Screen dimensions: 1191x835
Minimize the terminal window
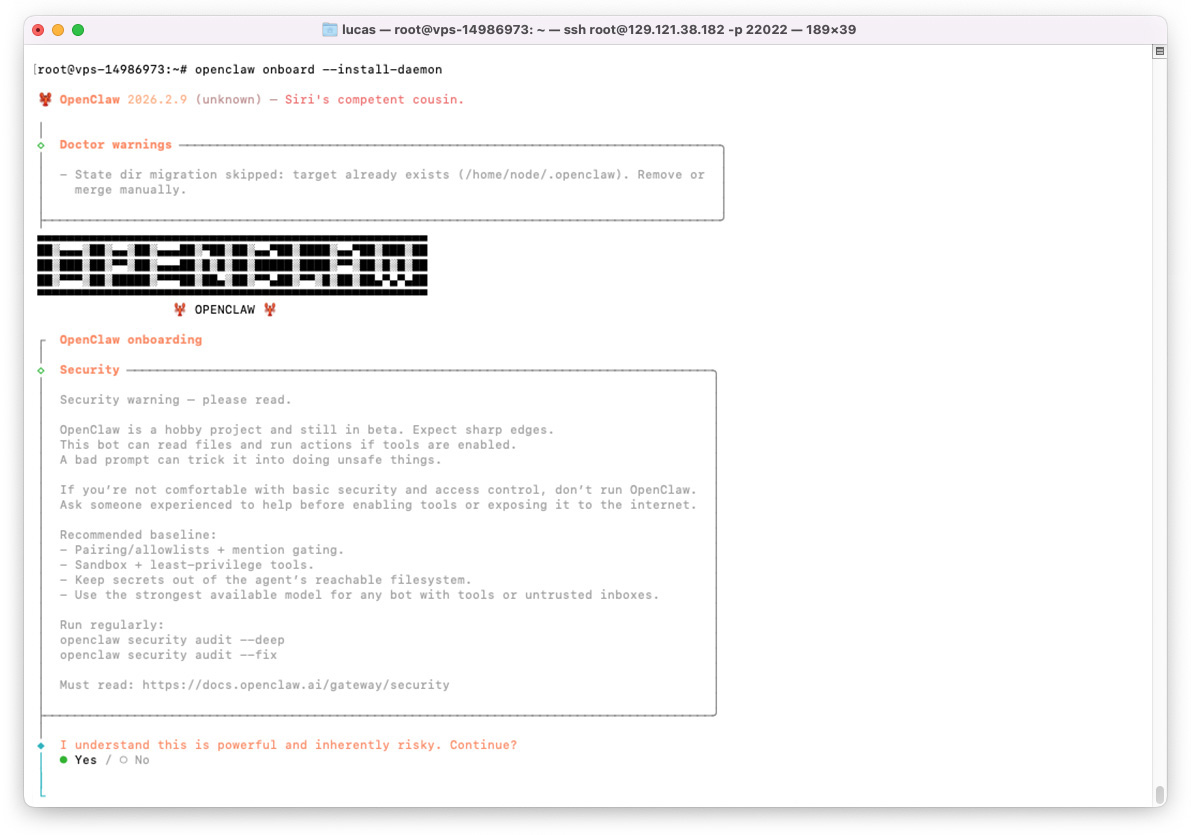pos(57,30)
